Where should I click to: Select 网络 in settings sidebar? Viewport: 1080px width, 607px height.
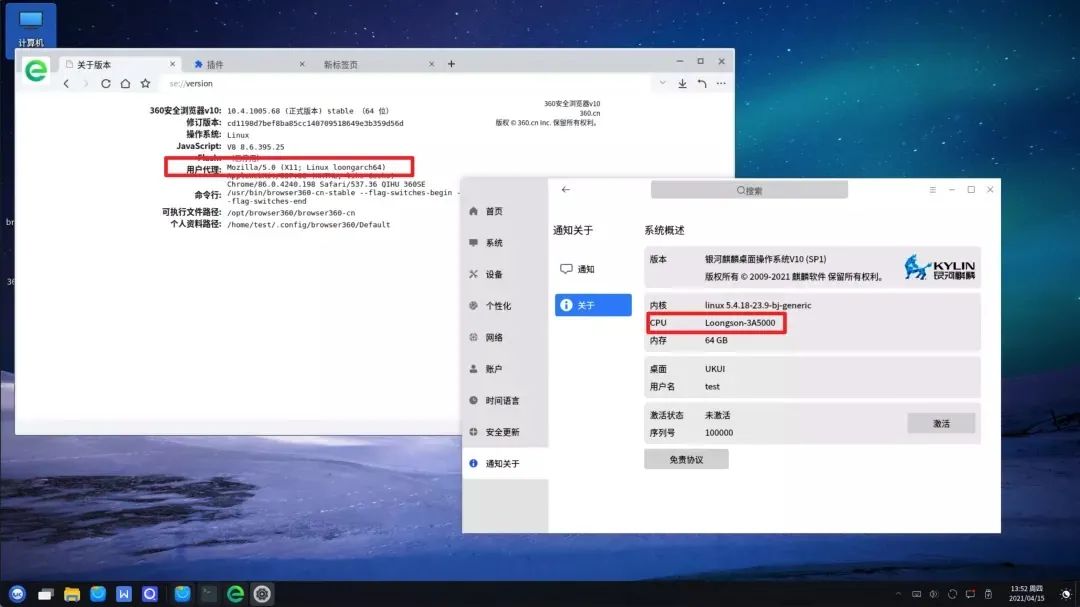[505, 338]
